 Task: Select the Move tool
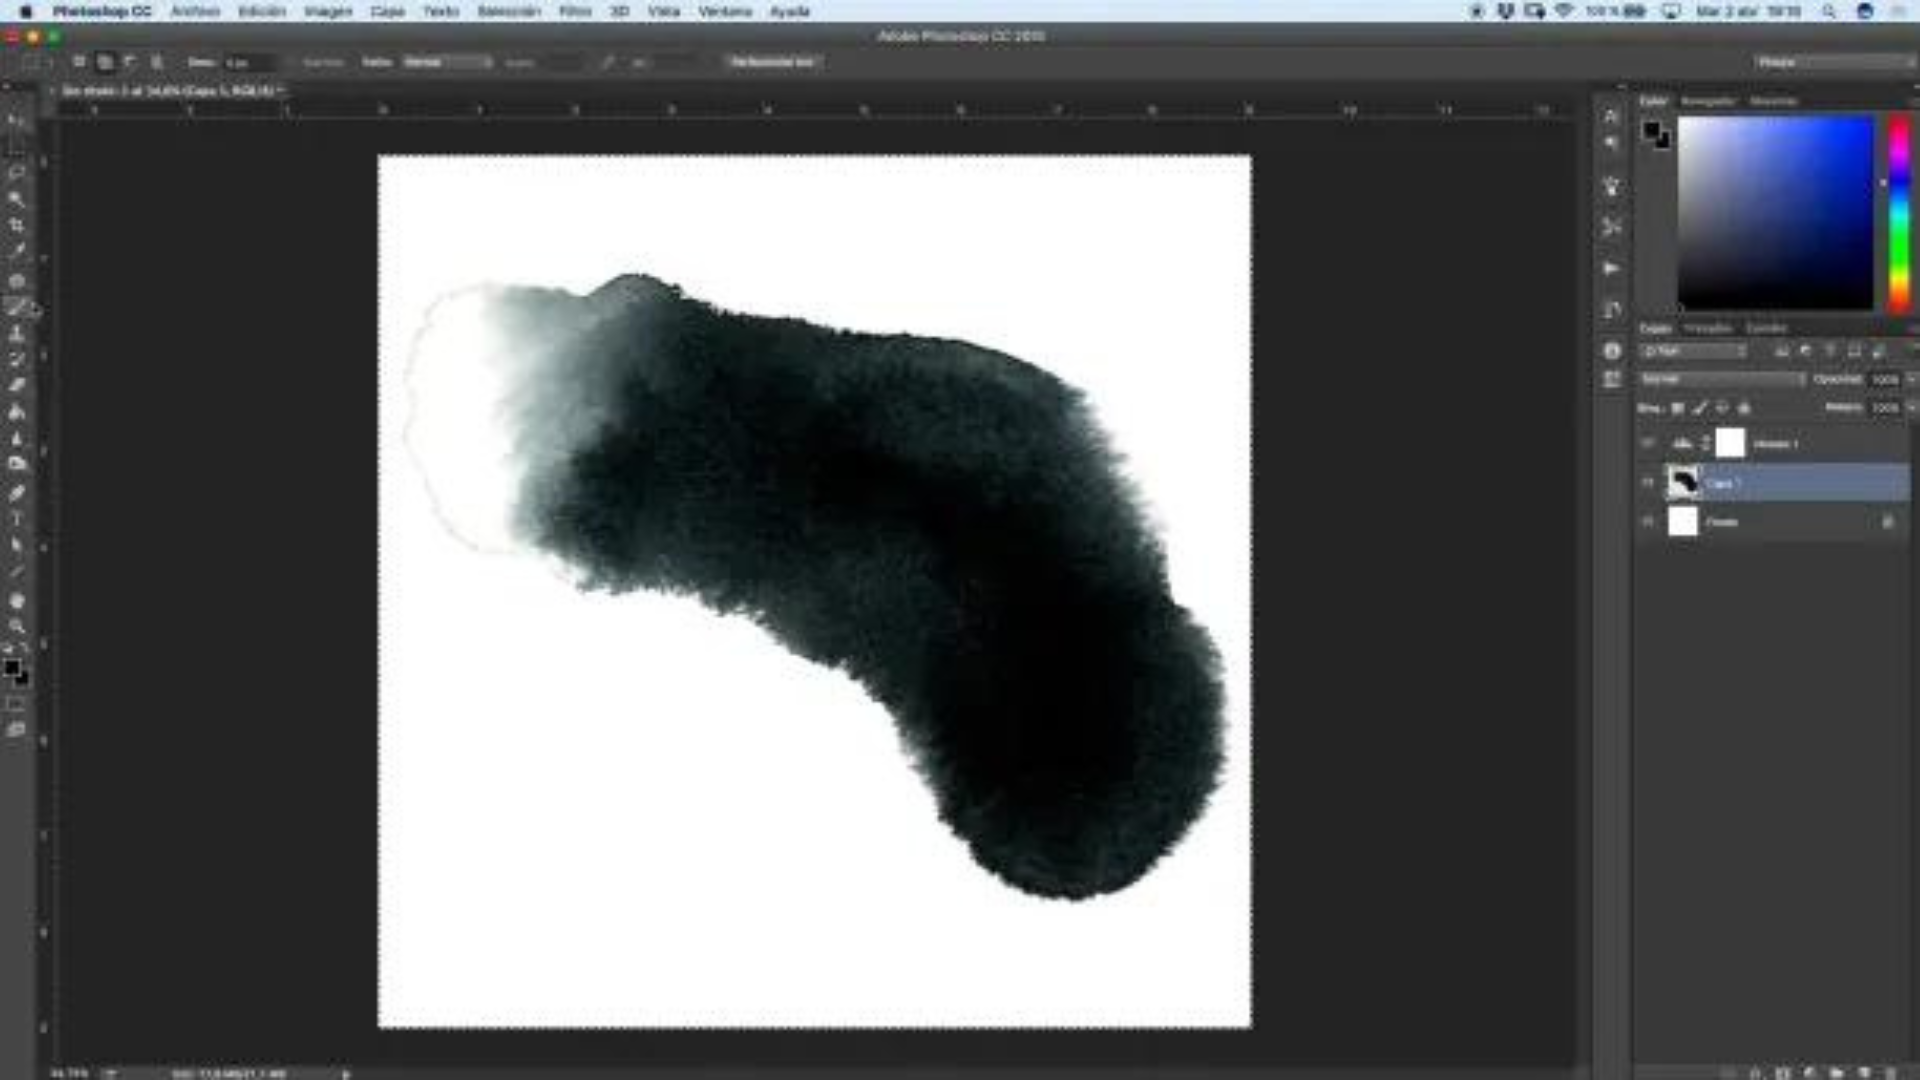point(16,121)
